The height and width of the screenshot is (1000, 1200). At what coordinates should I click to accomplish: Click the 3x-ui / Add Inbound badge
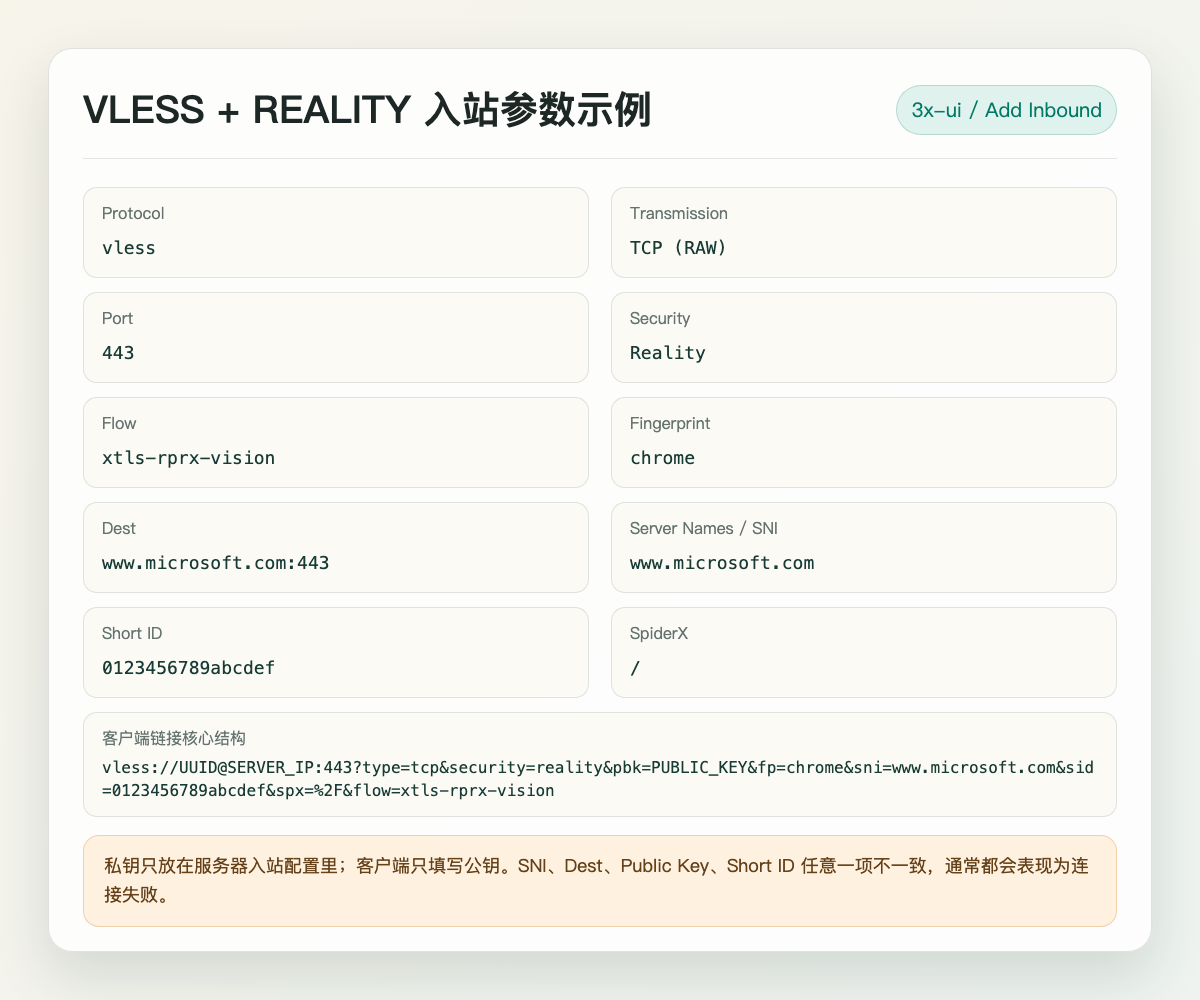[1006, 110]
